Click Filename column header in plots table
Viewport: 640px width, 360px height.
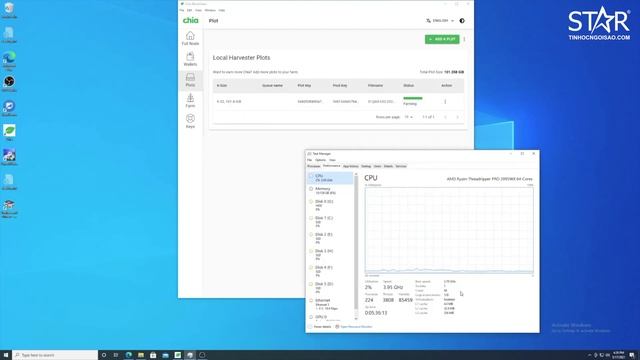376,86
